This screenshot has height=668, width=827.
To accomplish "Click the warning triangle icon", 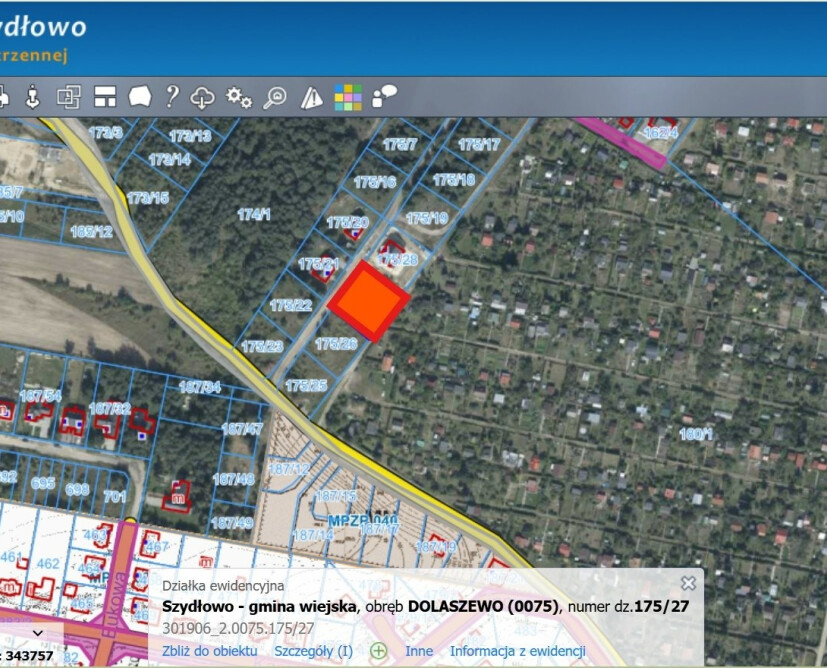I will coord(312,96).
